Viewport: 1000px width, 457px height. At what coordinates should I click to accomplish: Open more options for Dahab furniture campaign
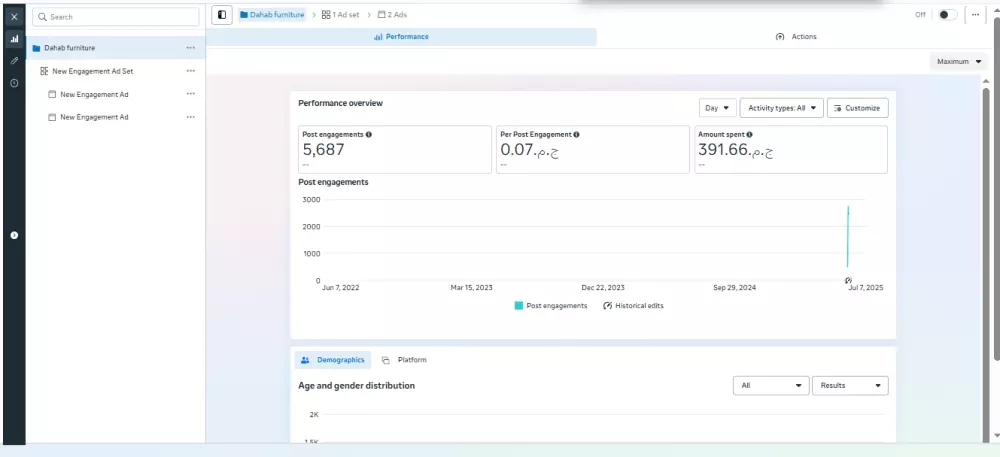191,48
